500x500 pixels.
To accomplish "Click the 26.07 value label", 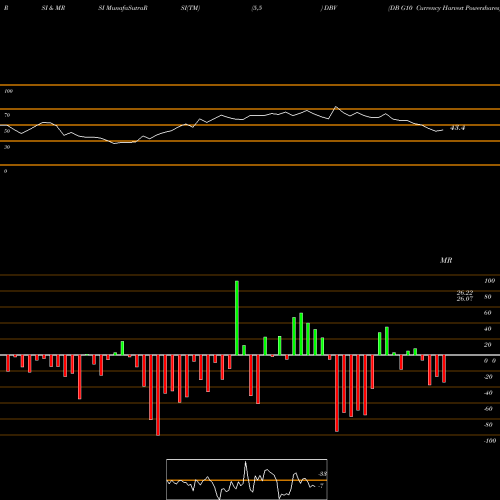I will 465,299.
